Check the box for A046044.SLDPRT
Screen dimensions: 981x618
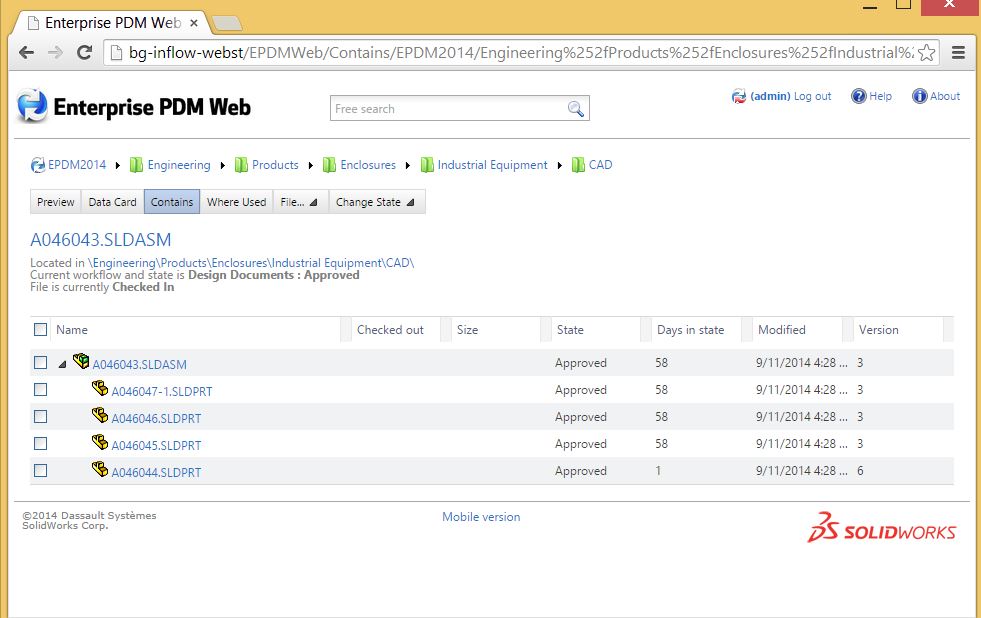41,470
